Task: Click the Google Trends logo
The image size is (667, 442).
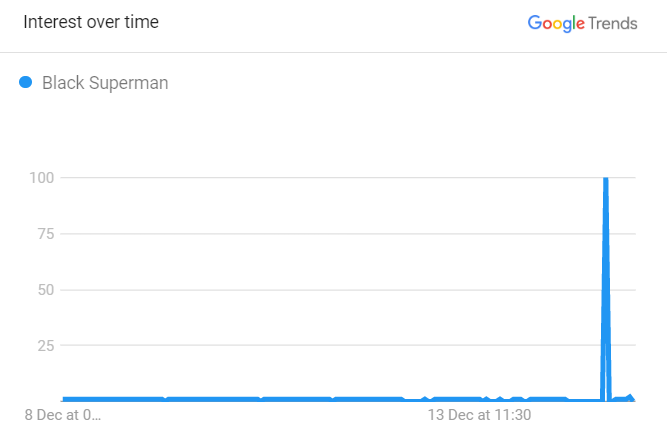Action: click(582, 23)
